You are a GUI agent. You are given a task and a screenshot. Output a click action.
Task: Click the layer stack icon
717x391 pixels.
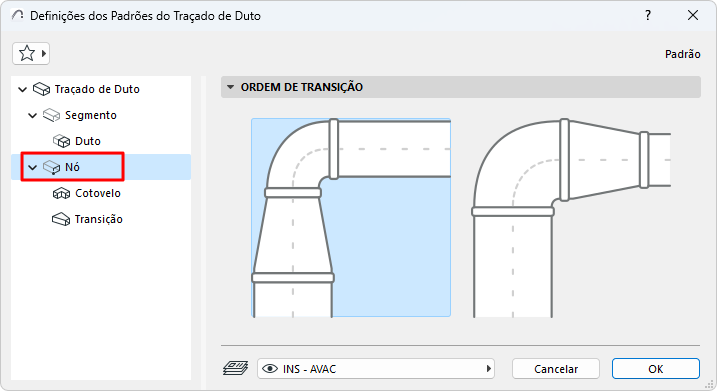point(235,368)
